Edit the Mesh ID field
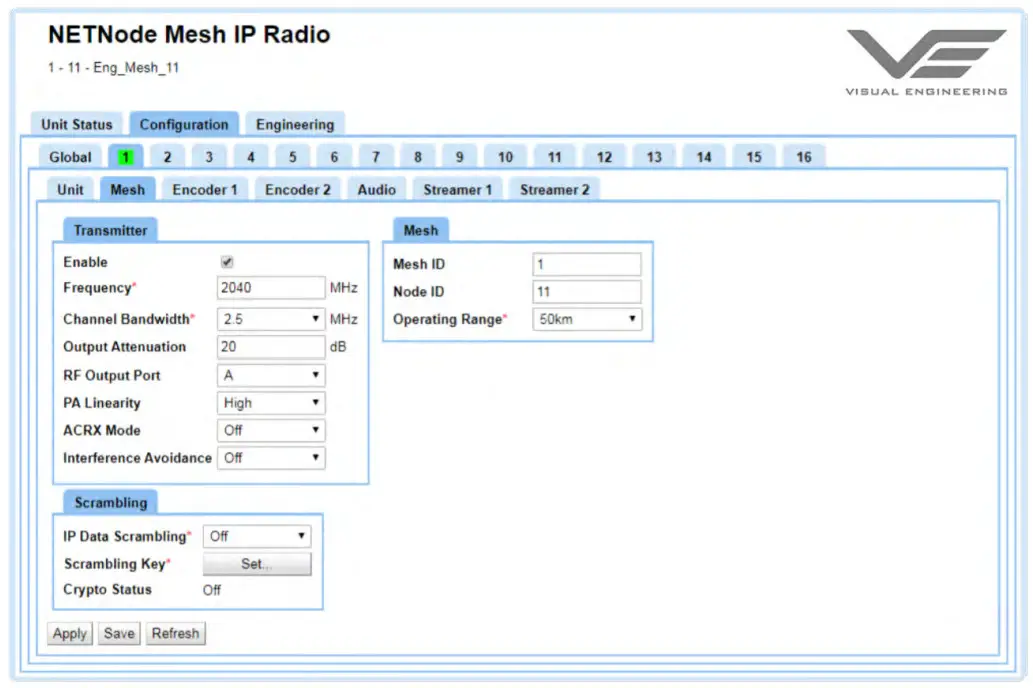This screenshot has height=688, width=1033. 586,263
